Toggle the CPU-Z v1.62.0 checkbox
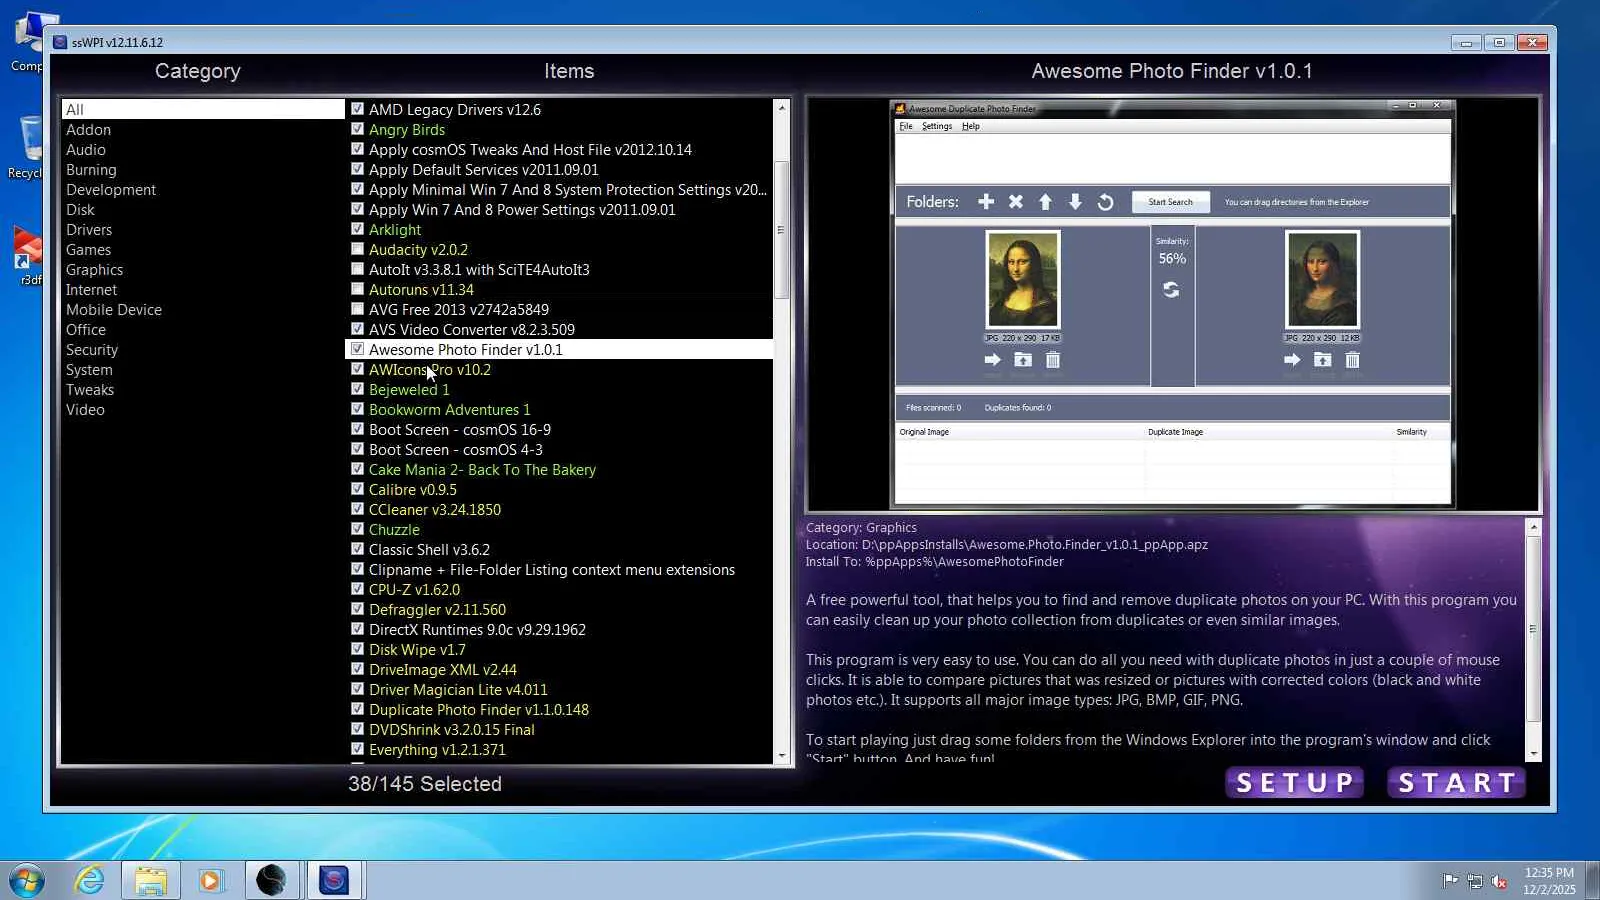The image size is (1600, 900). click(x=357, y=589)
